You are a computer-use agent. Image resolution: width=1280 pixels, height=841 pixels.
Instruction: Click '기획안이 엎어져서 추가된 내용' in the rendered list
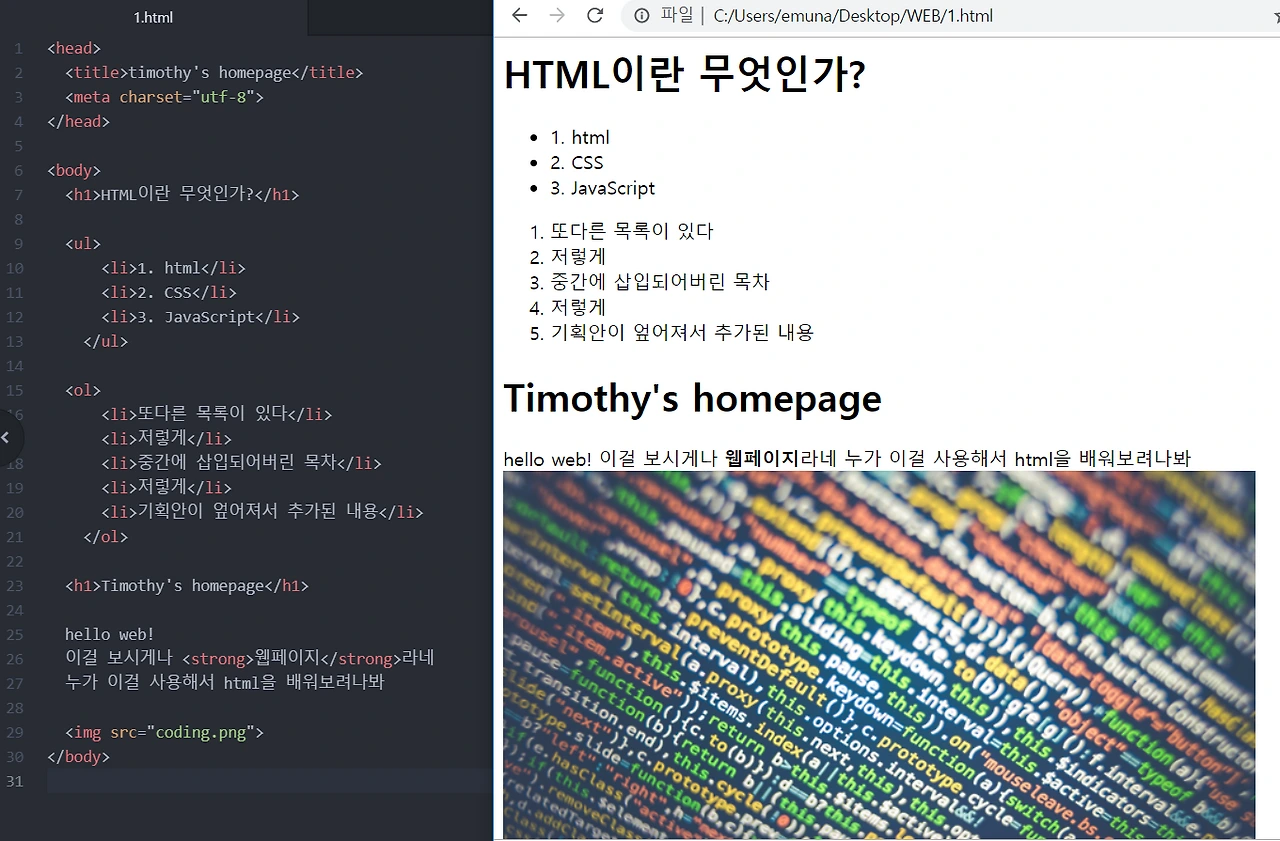point(682,333)
